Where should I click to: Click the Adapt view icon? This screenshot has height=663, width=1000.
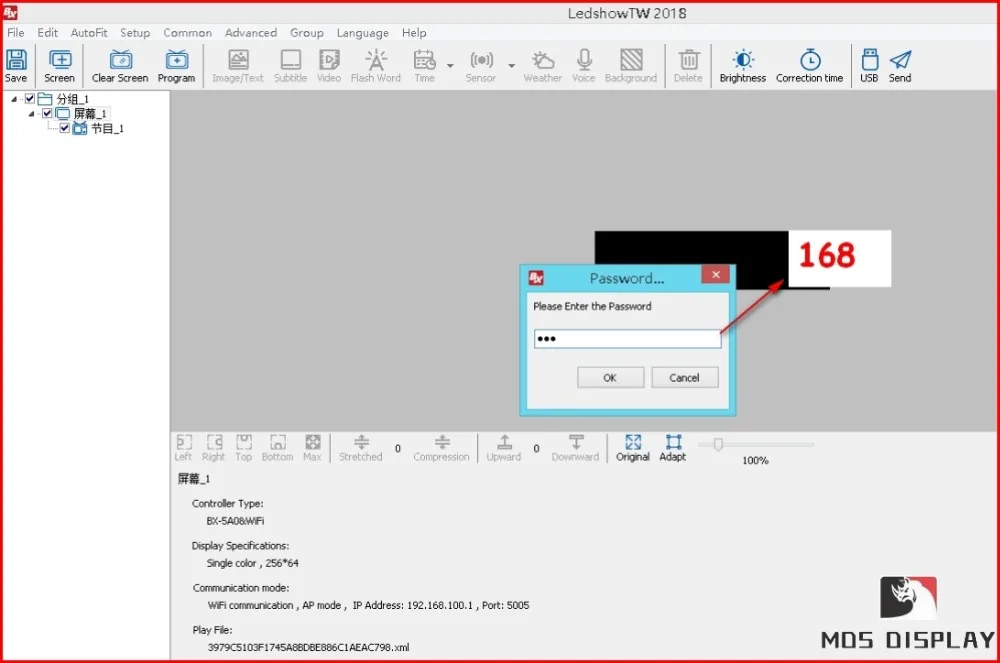pyautogui.click(x=673, y=448)
